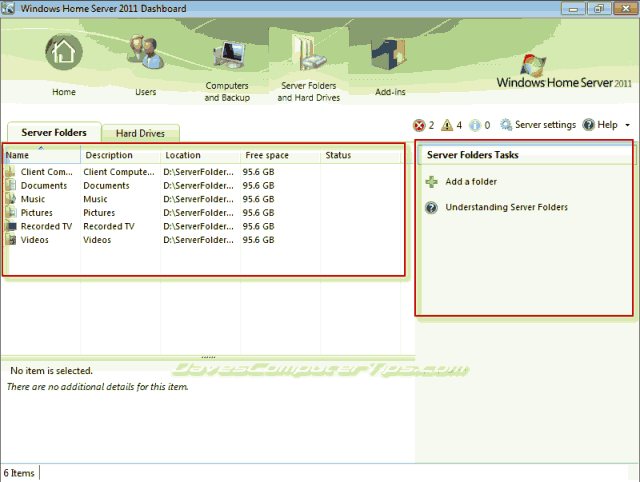Sort list by Free space column

click(267, 155)
